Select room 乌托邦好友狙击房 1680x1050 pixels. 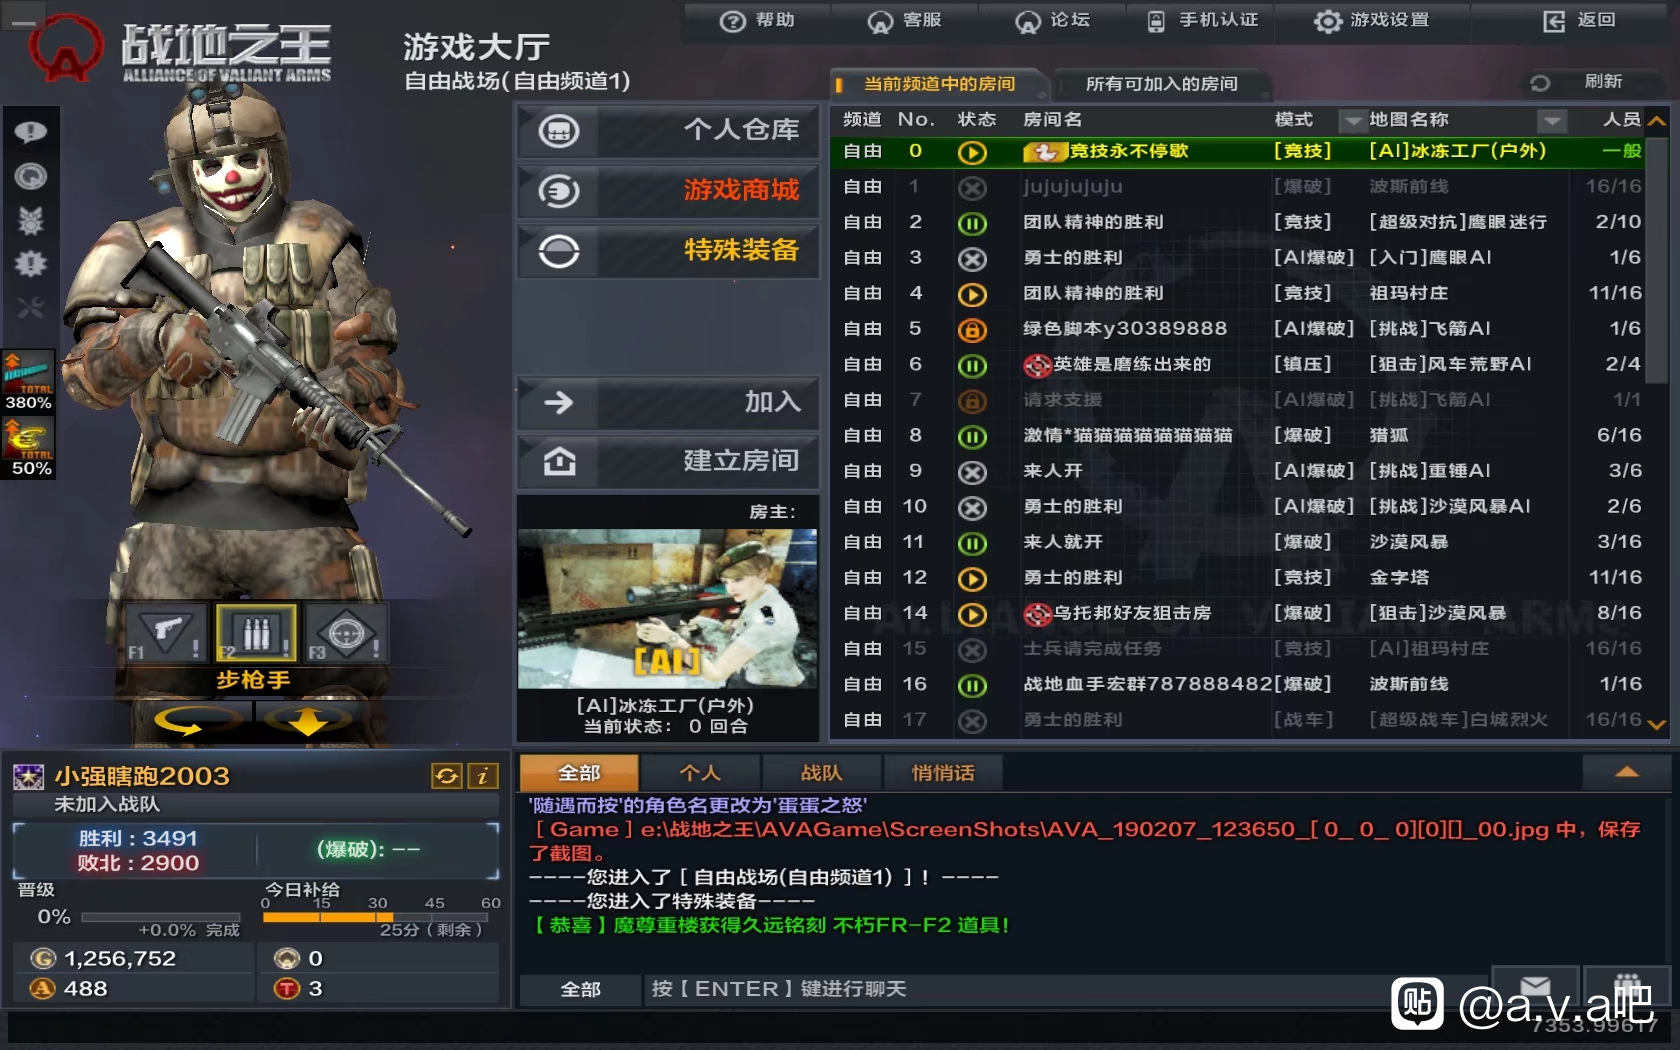click(1237, 613)
